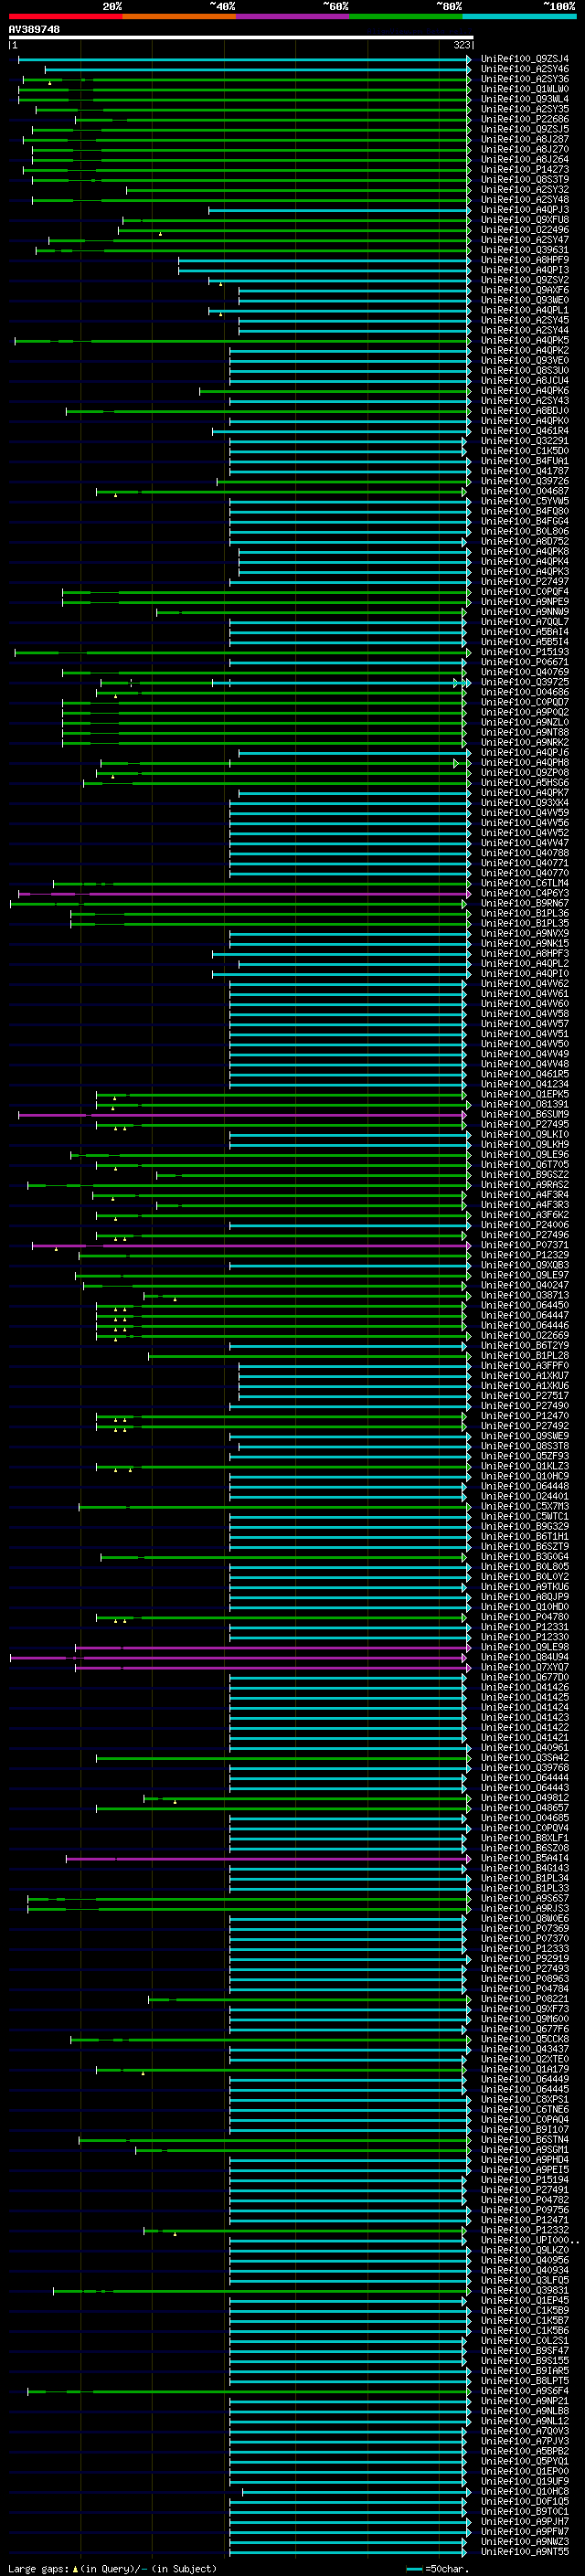Viewport: 585px width, 2576px height.
Task: Select UniRef100_A9RAS2 hit
Action: (x=524, y=1185)
